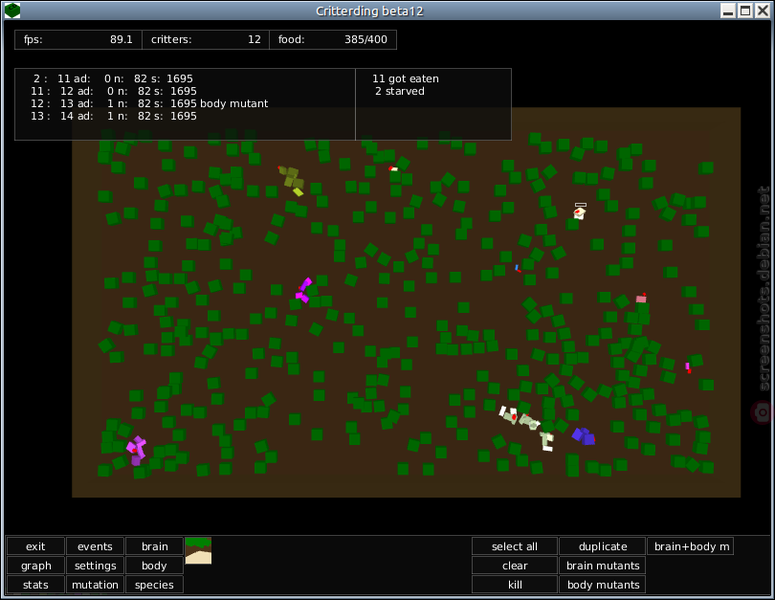
Task: Click the '2 starved' text
Action: pyautogui.click(x=399, y=91)
